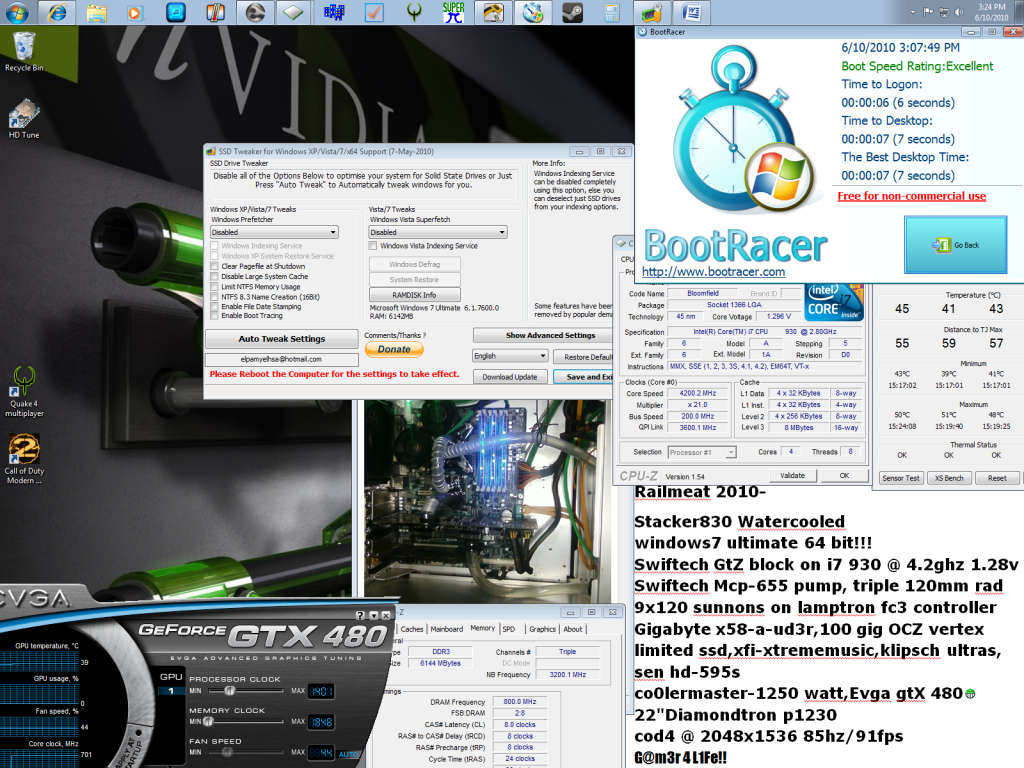Screen dimensions: 1024x768
Task: Switch to Microsoft Word in the taskbar
Action: pos(691,12)
